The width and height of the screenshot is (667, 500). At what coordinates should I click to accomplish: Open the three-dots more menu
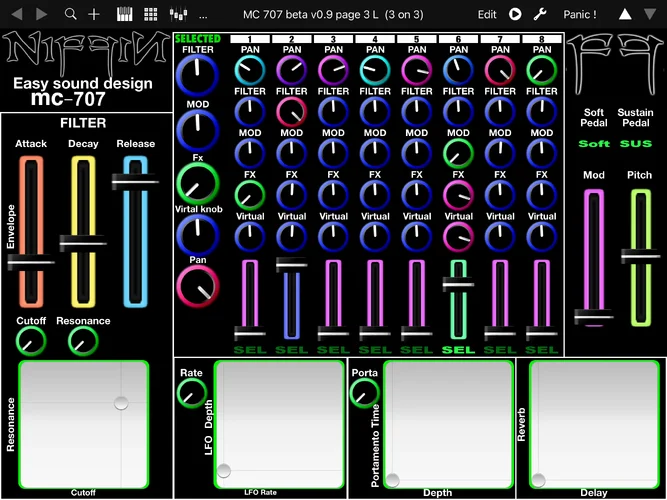pos(203,15)
